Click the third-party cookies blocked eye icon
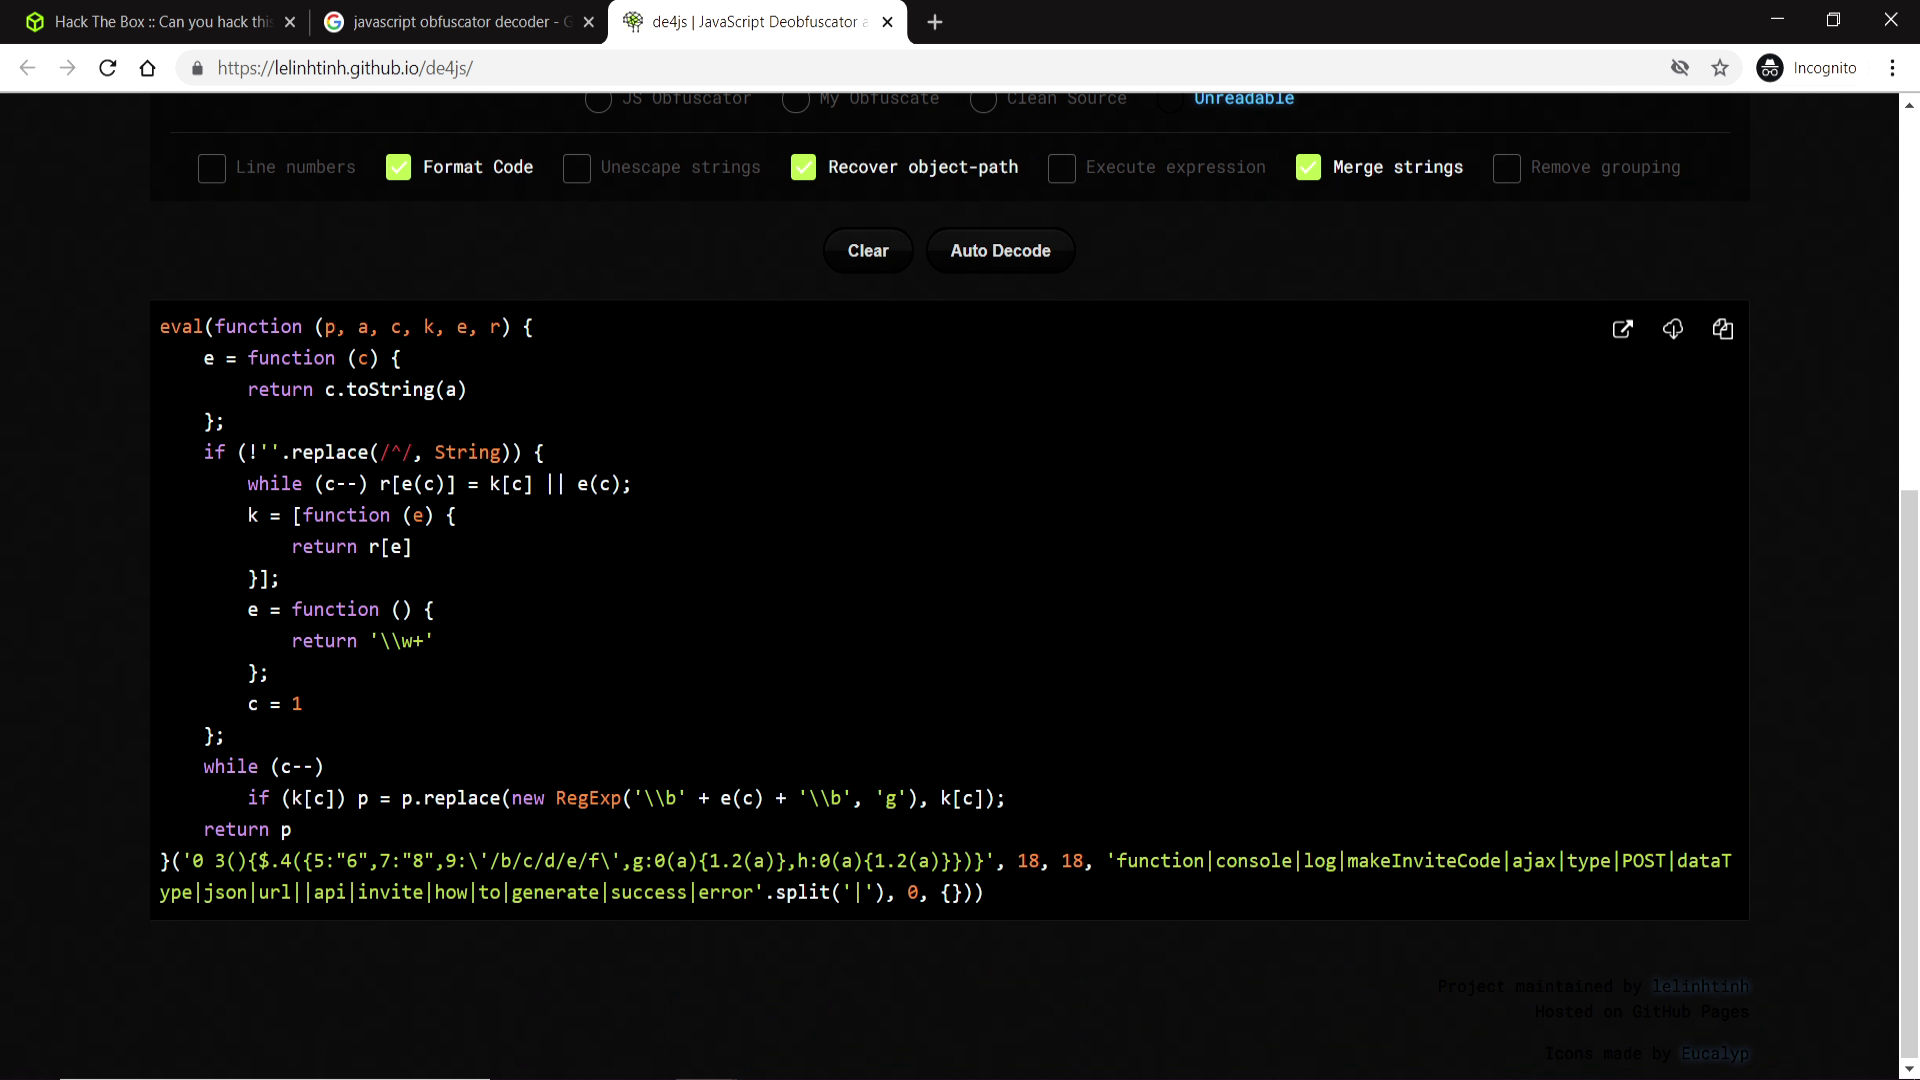This screenshot has width=1920, height=1080. 1680,68
